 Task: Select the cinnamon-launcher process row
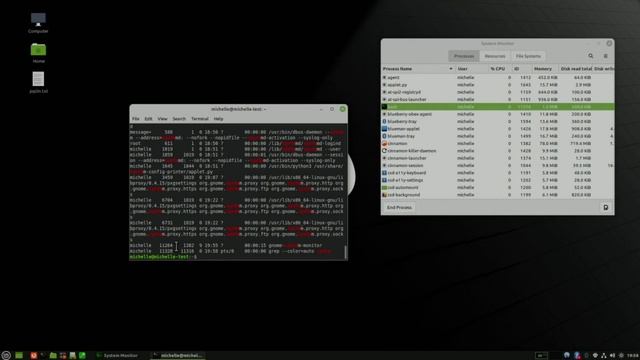[x=497, y=158]
